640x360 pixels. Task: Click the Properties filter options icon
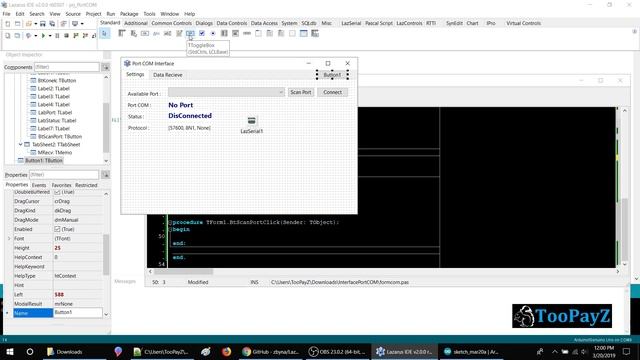(106, 175)
